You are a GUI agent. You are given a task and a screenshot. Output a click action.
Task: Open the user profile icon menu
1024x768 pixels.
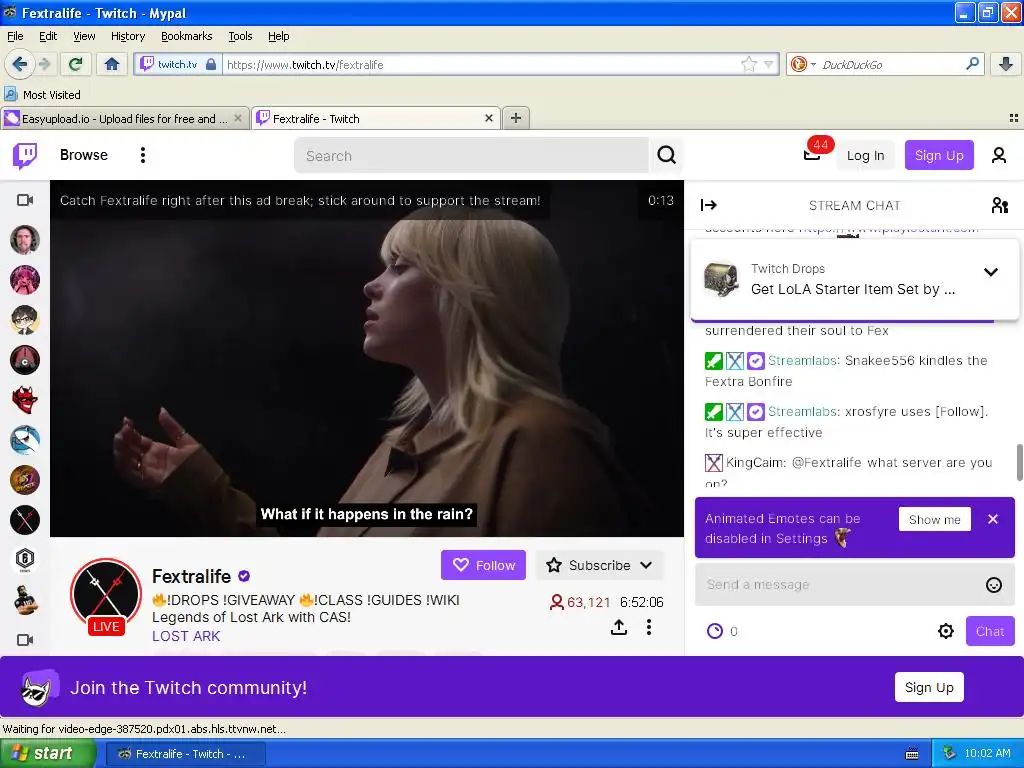point(999,155)
